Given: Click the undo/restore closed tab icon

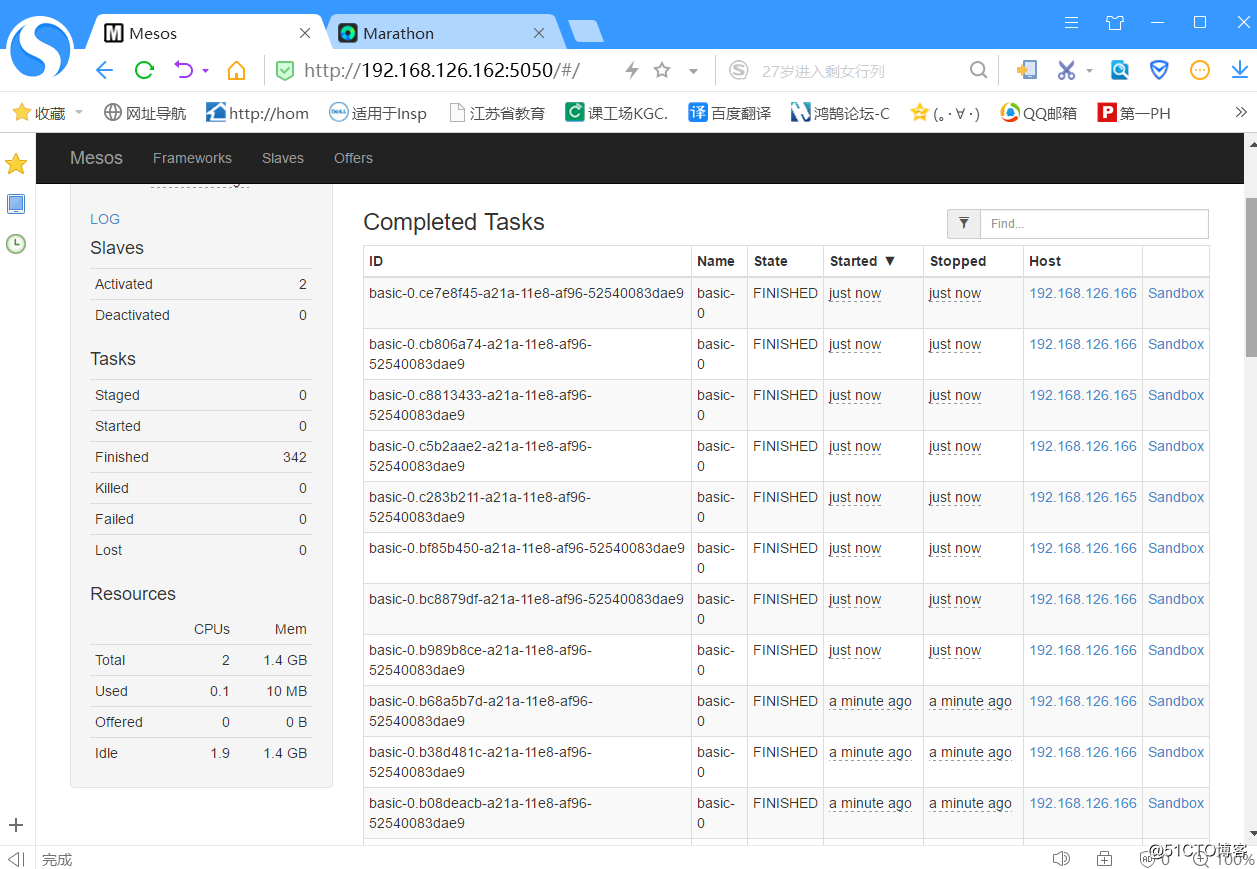Looking at the screenshot, I should tap(183, 70).
